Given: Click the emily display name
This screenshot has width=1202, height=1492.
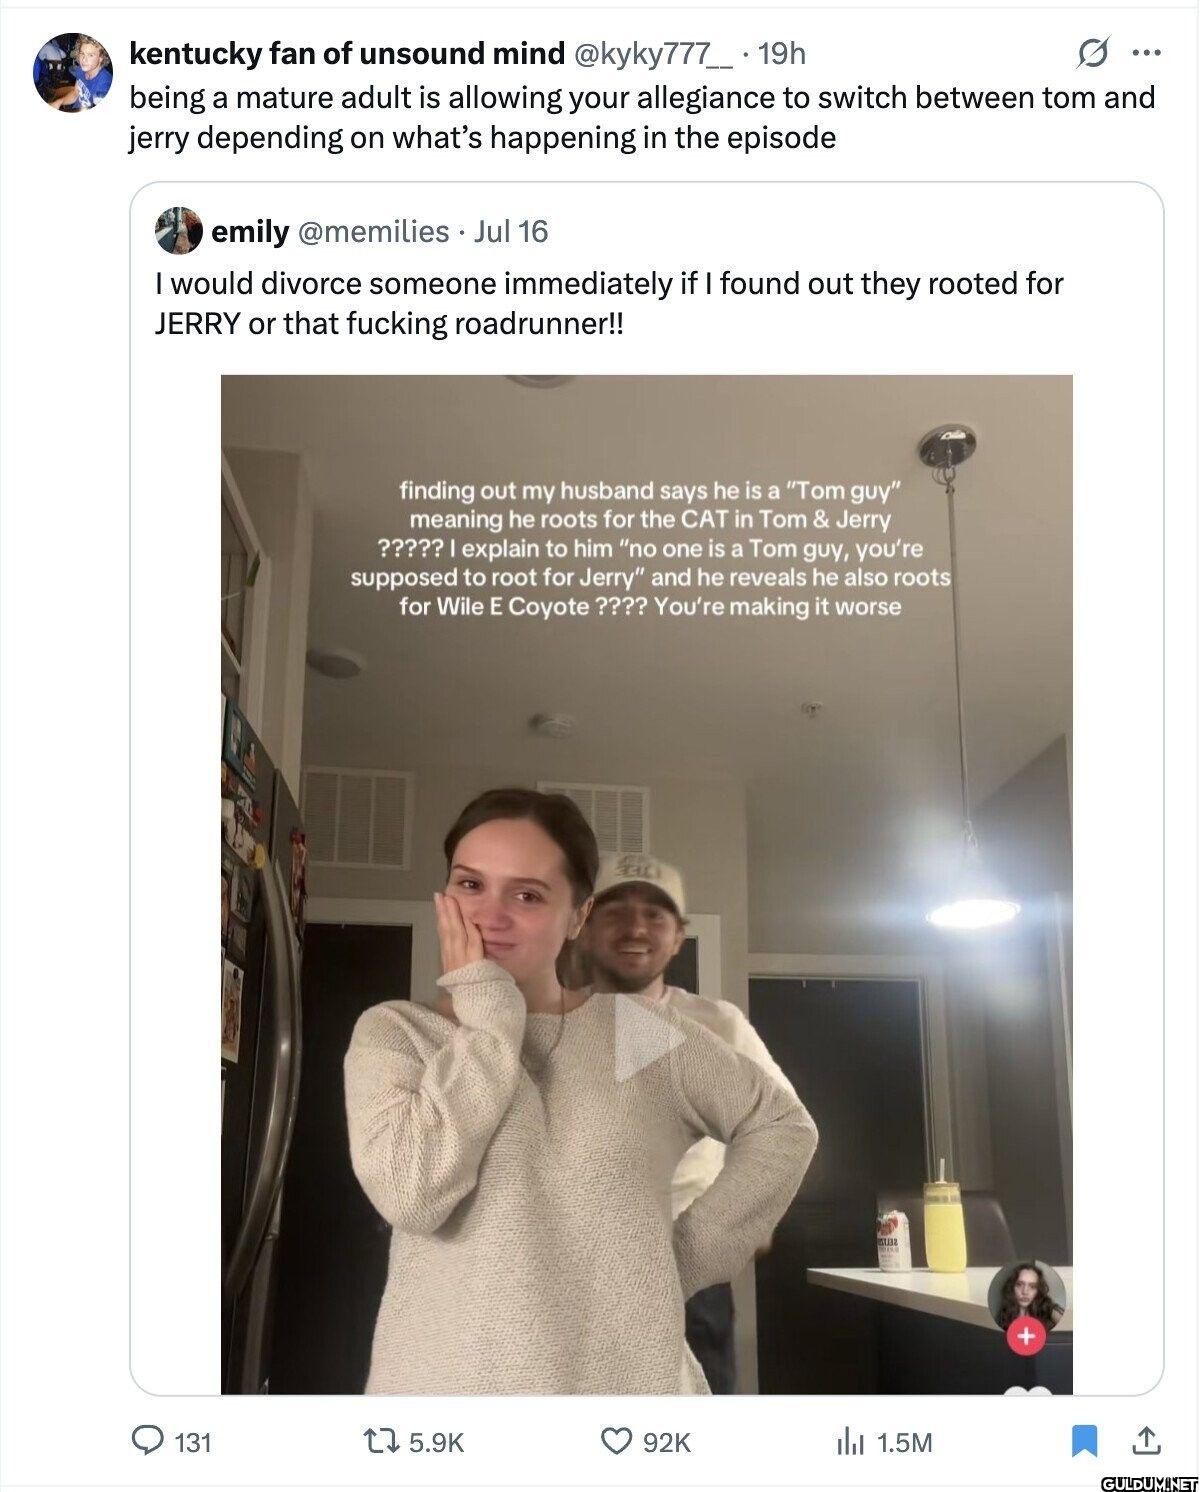Looking at the screenshot, I should (250, 231).
